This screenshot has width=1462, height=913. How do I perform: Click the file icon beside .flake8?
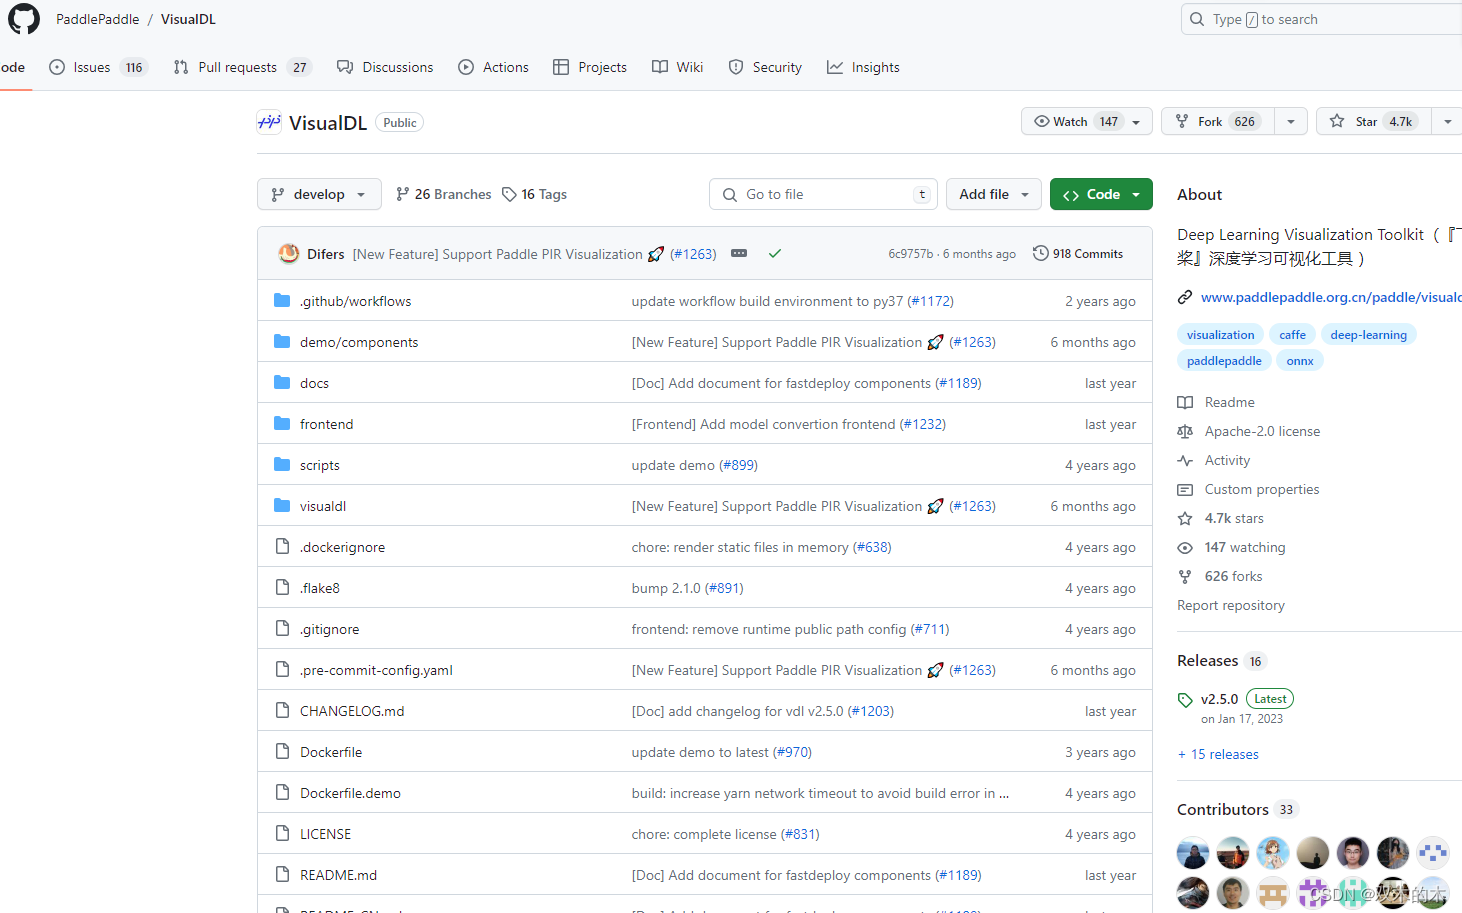click(x=282, y=587)
